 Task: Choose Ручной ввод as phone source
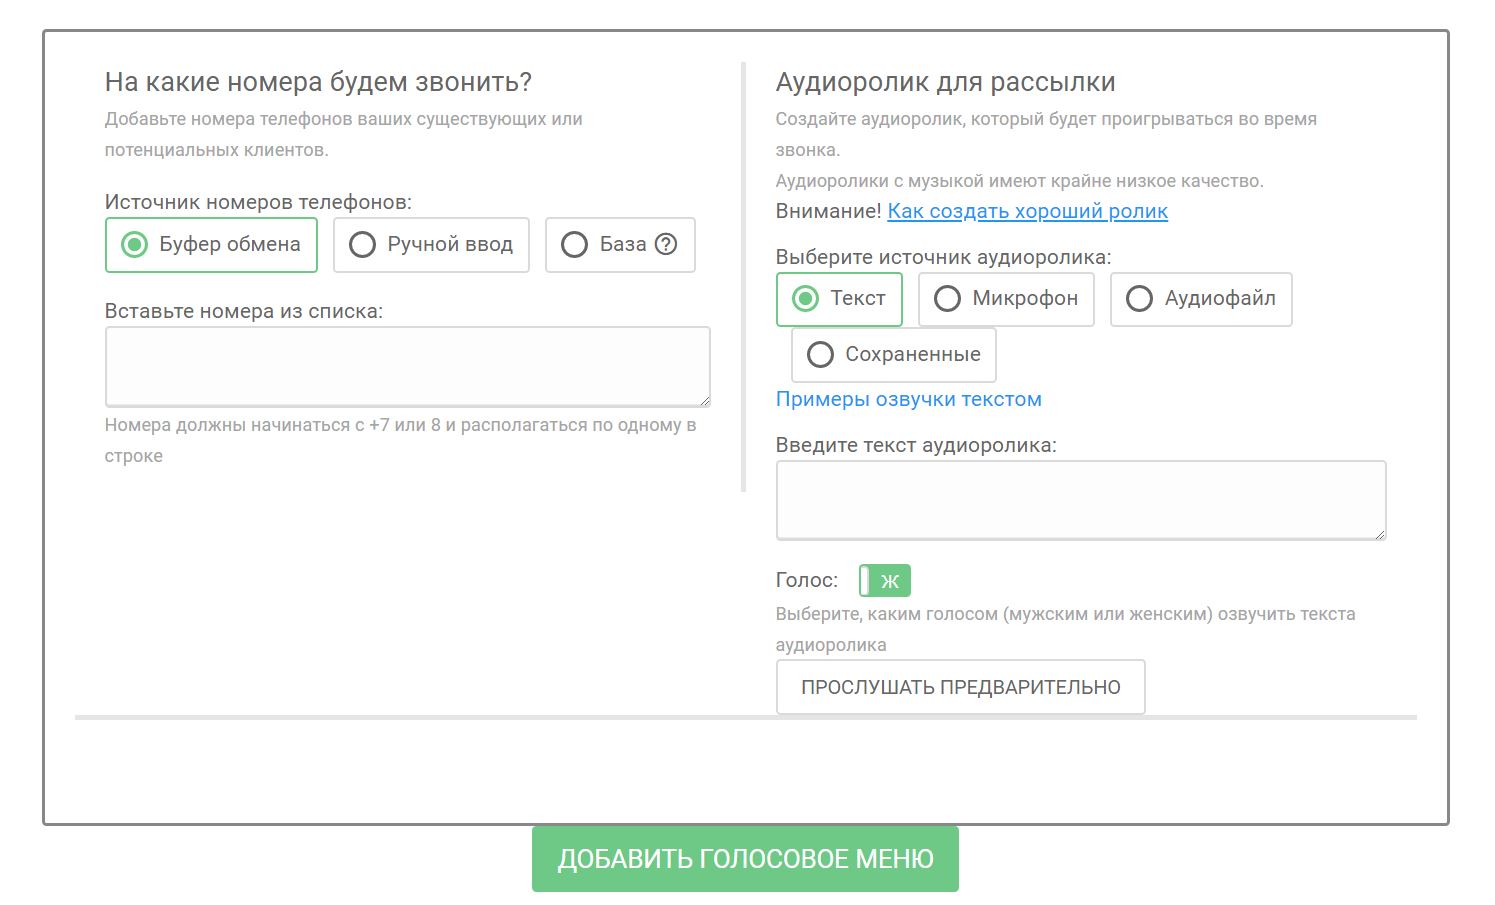[x=431, y=245]
